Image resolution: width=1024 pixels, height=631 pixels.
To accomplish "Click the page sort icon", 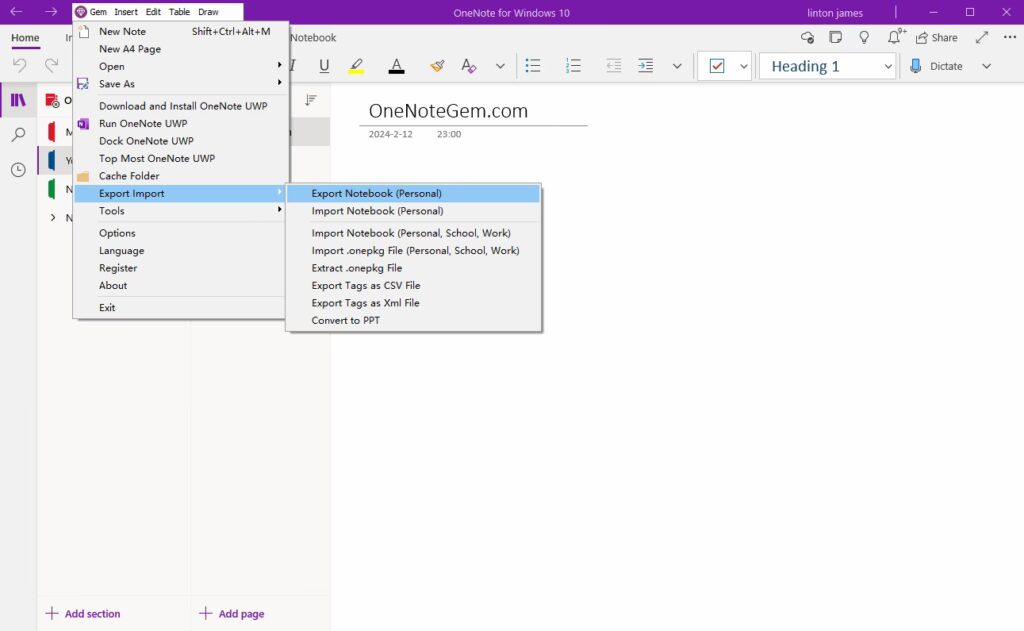I will (311, 100).
